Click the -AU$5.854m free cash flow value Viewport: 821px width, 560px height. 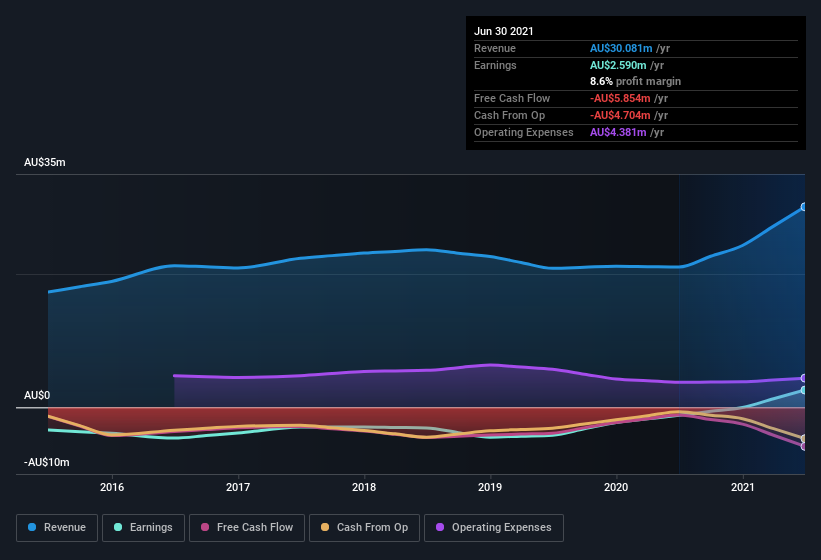coord(620,98)
